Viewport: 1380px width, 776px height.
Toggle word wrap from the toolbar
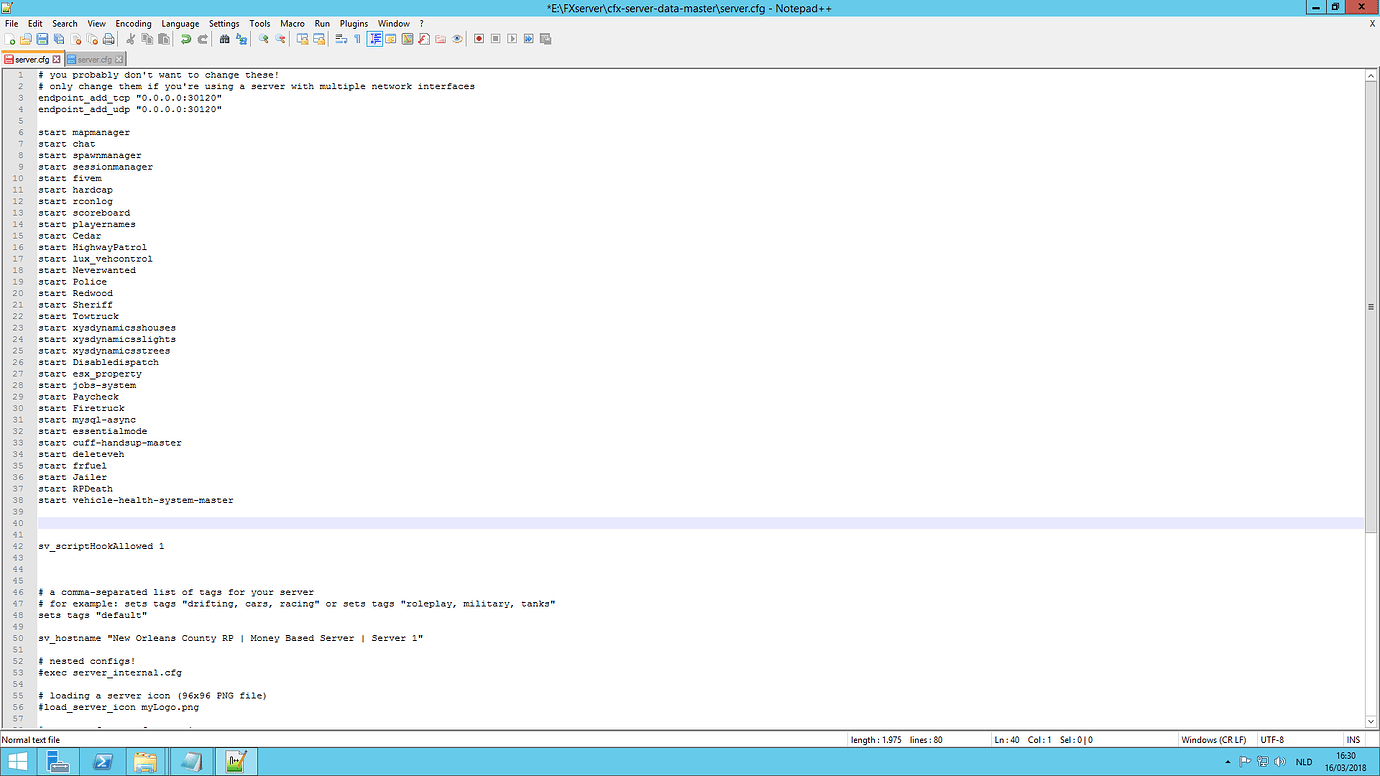click(339, 38)
